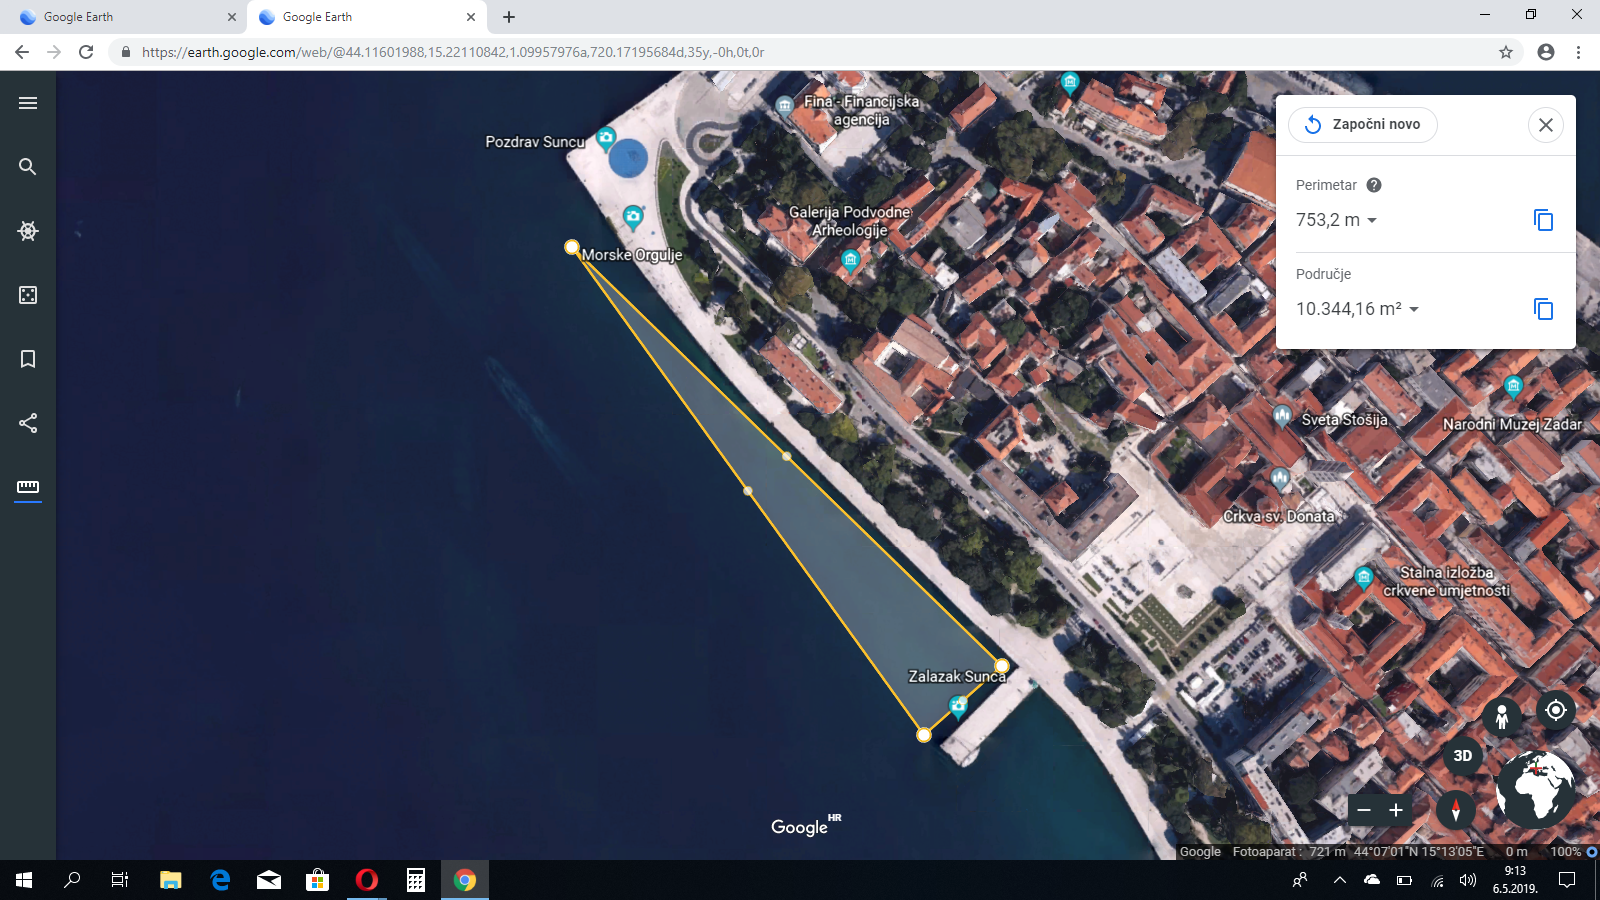1600x900 pixels.
Task: Open the Windows Start menu
Action: point(24,880)
